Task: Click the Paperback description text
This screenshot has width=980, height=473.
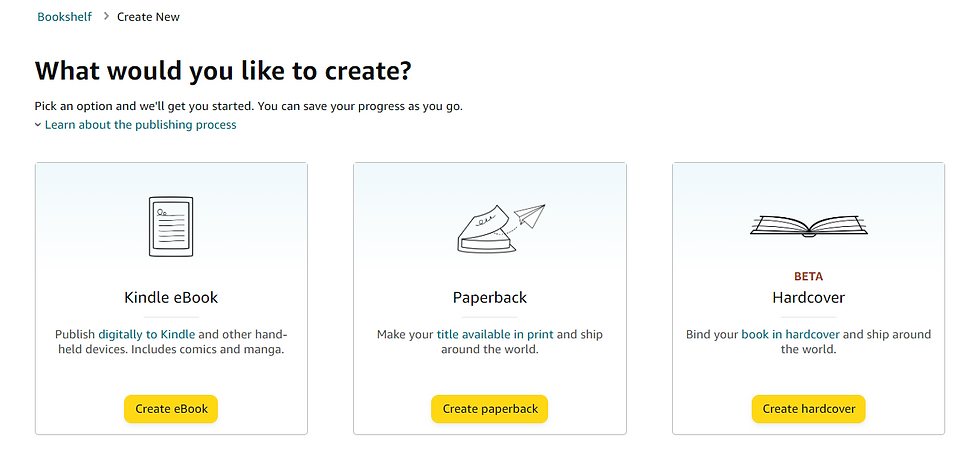Action: (x=489, y=342)
